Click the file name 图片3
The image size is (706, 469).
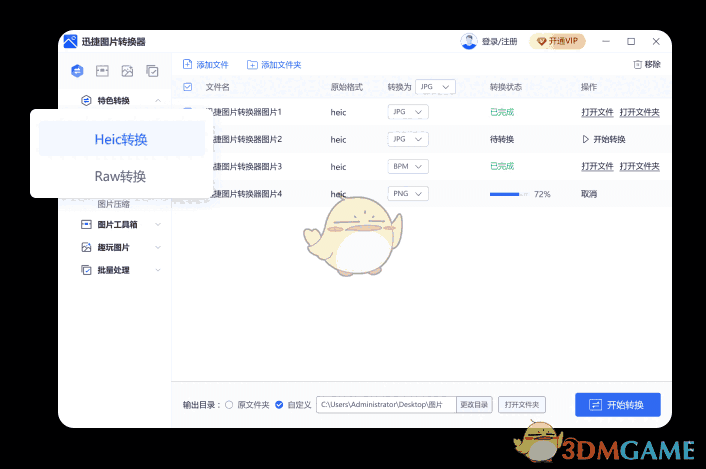[x=247, y=167]
